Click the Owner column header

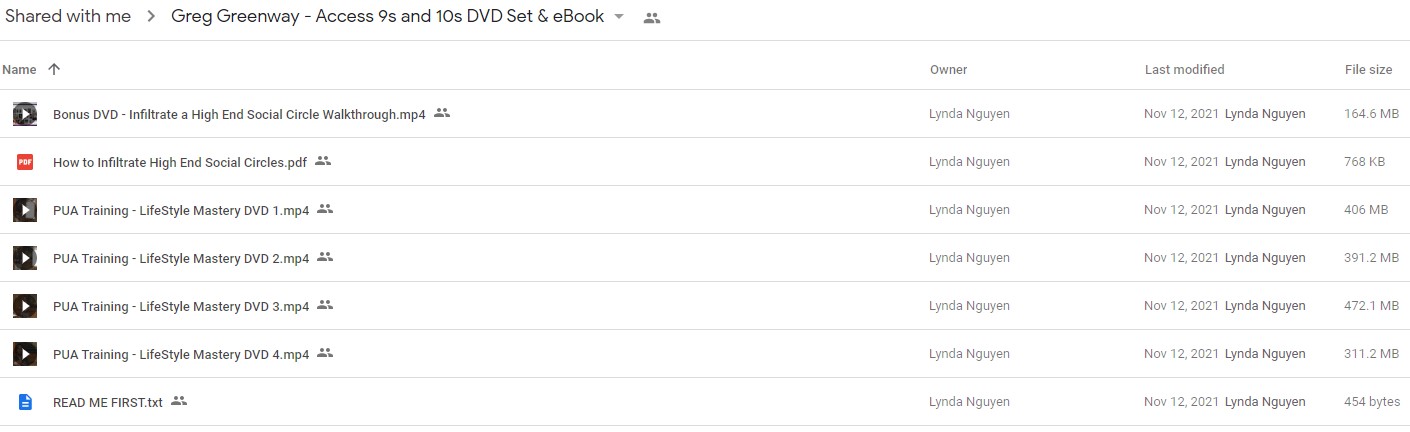(x=948, y=70)
